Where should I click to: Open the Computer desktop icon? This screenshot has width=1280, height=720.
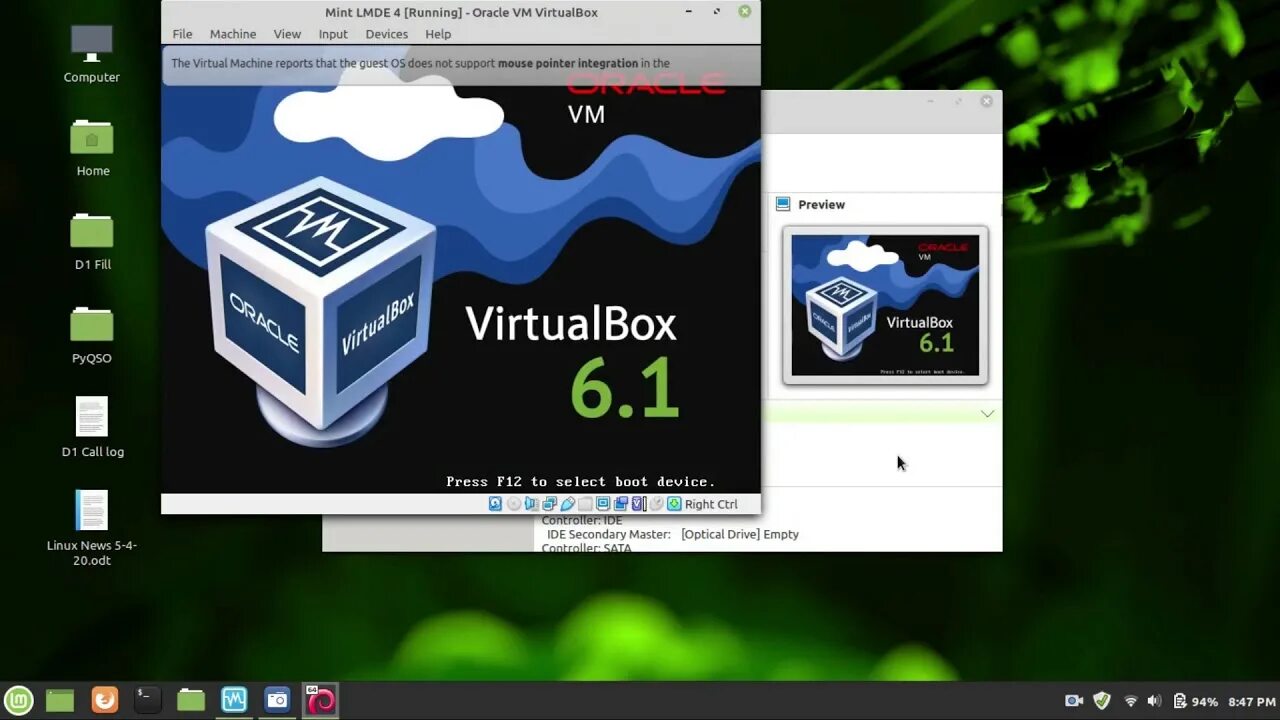92,54
